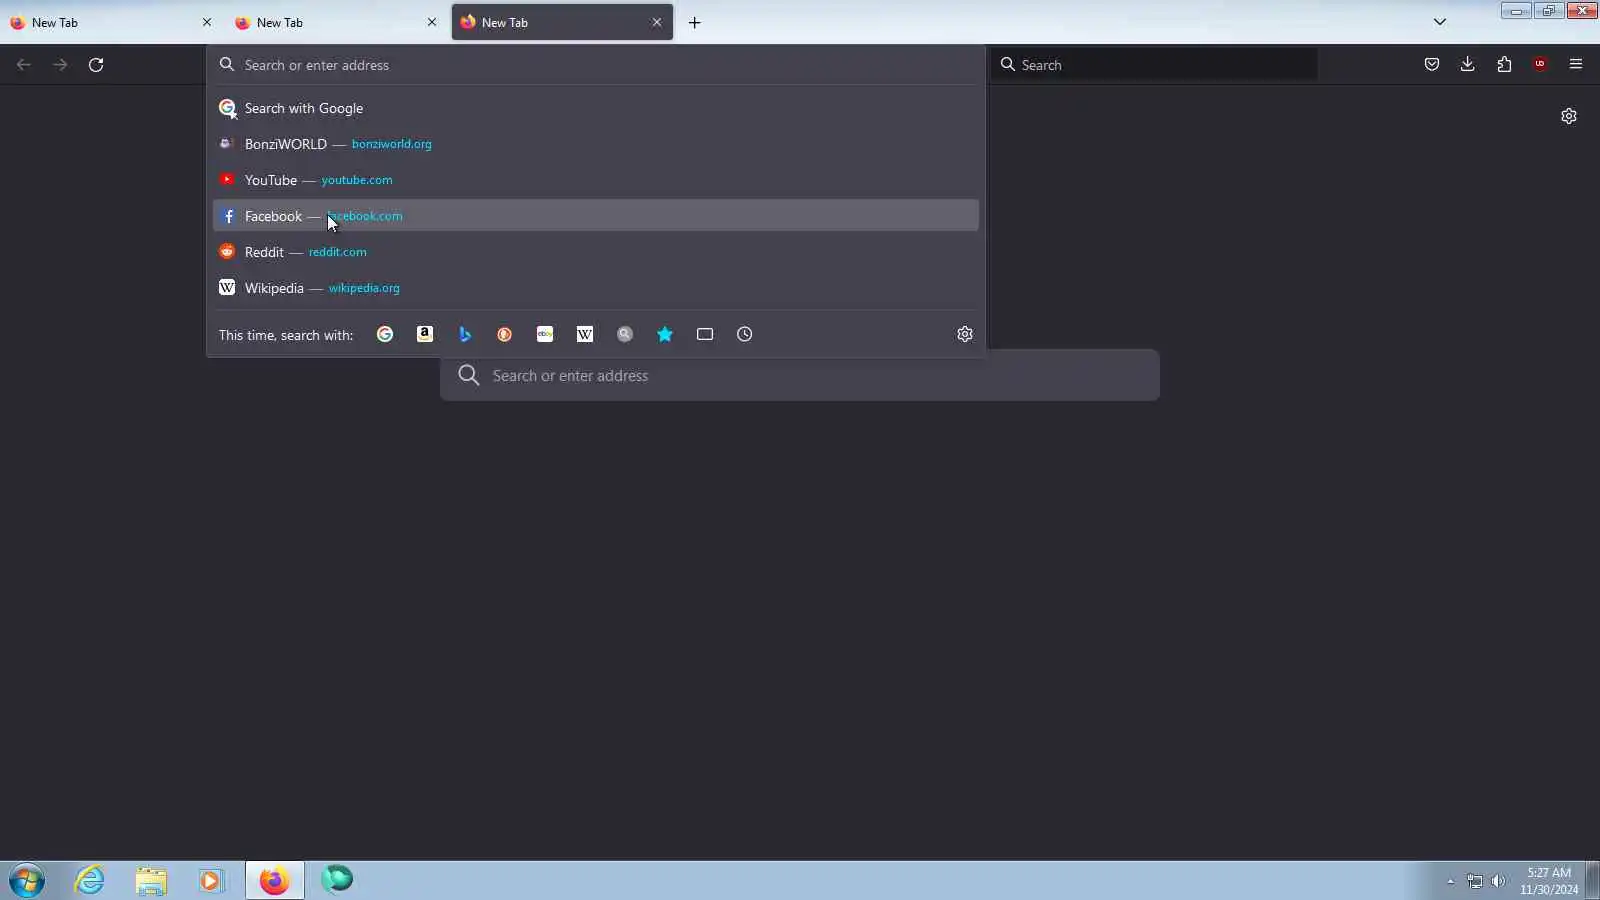
Task: Search bookmarks using the star icon
Action: pyautogui.click(x=665, y=334)
